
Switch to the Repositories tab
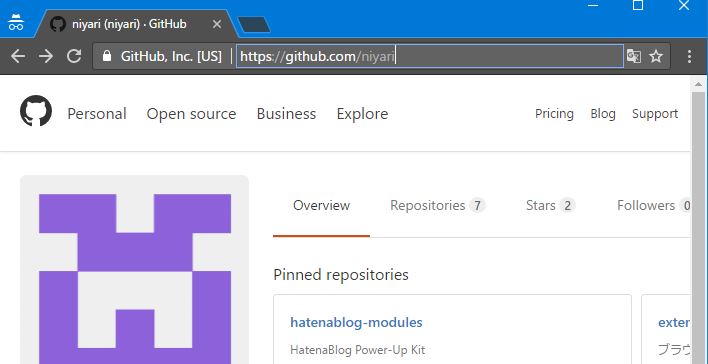(438, 205)
